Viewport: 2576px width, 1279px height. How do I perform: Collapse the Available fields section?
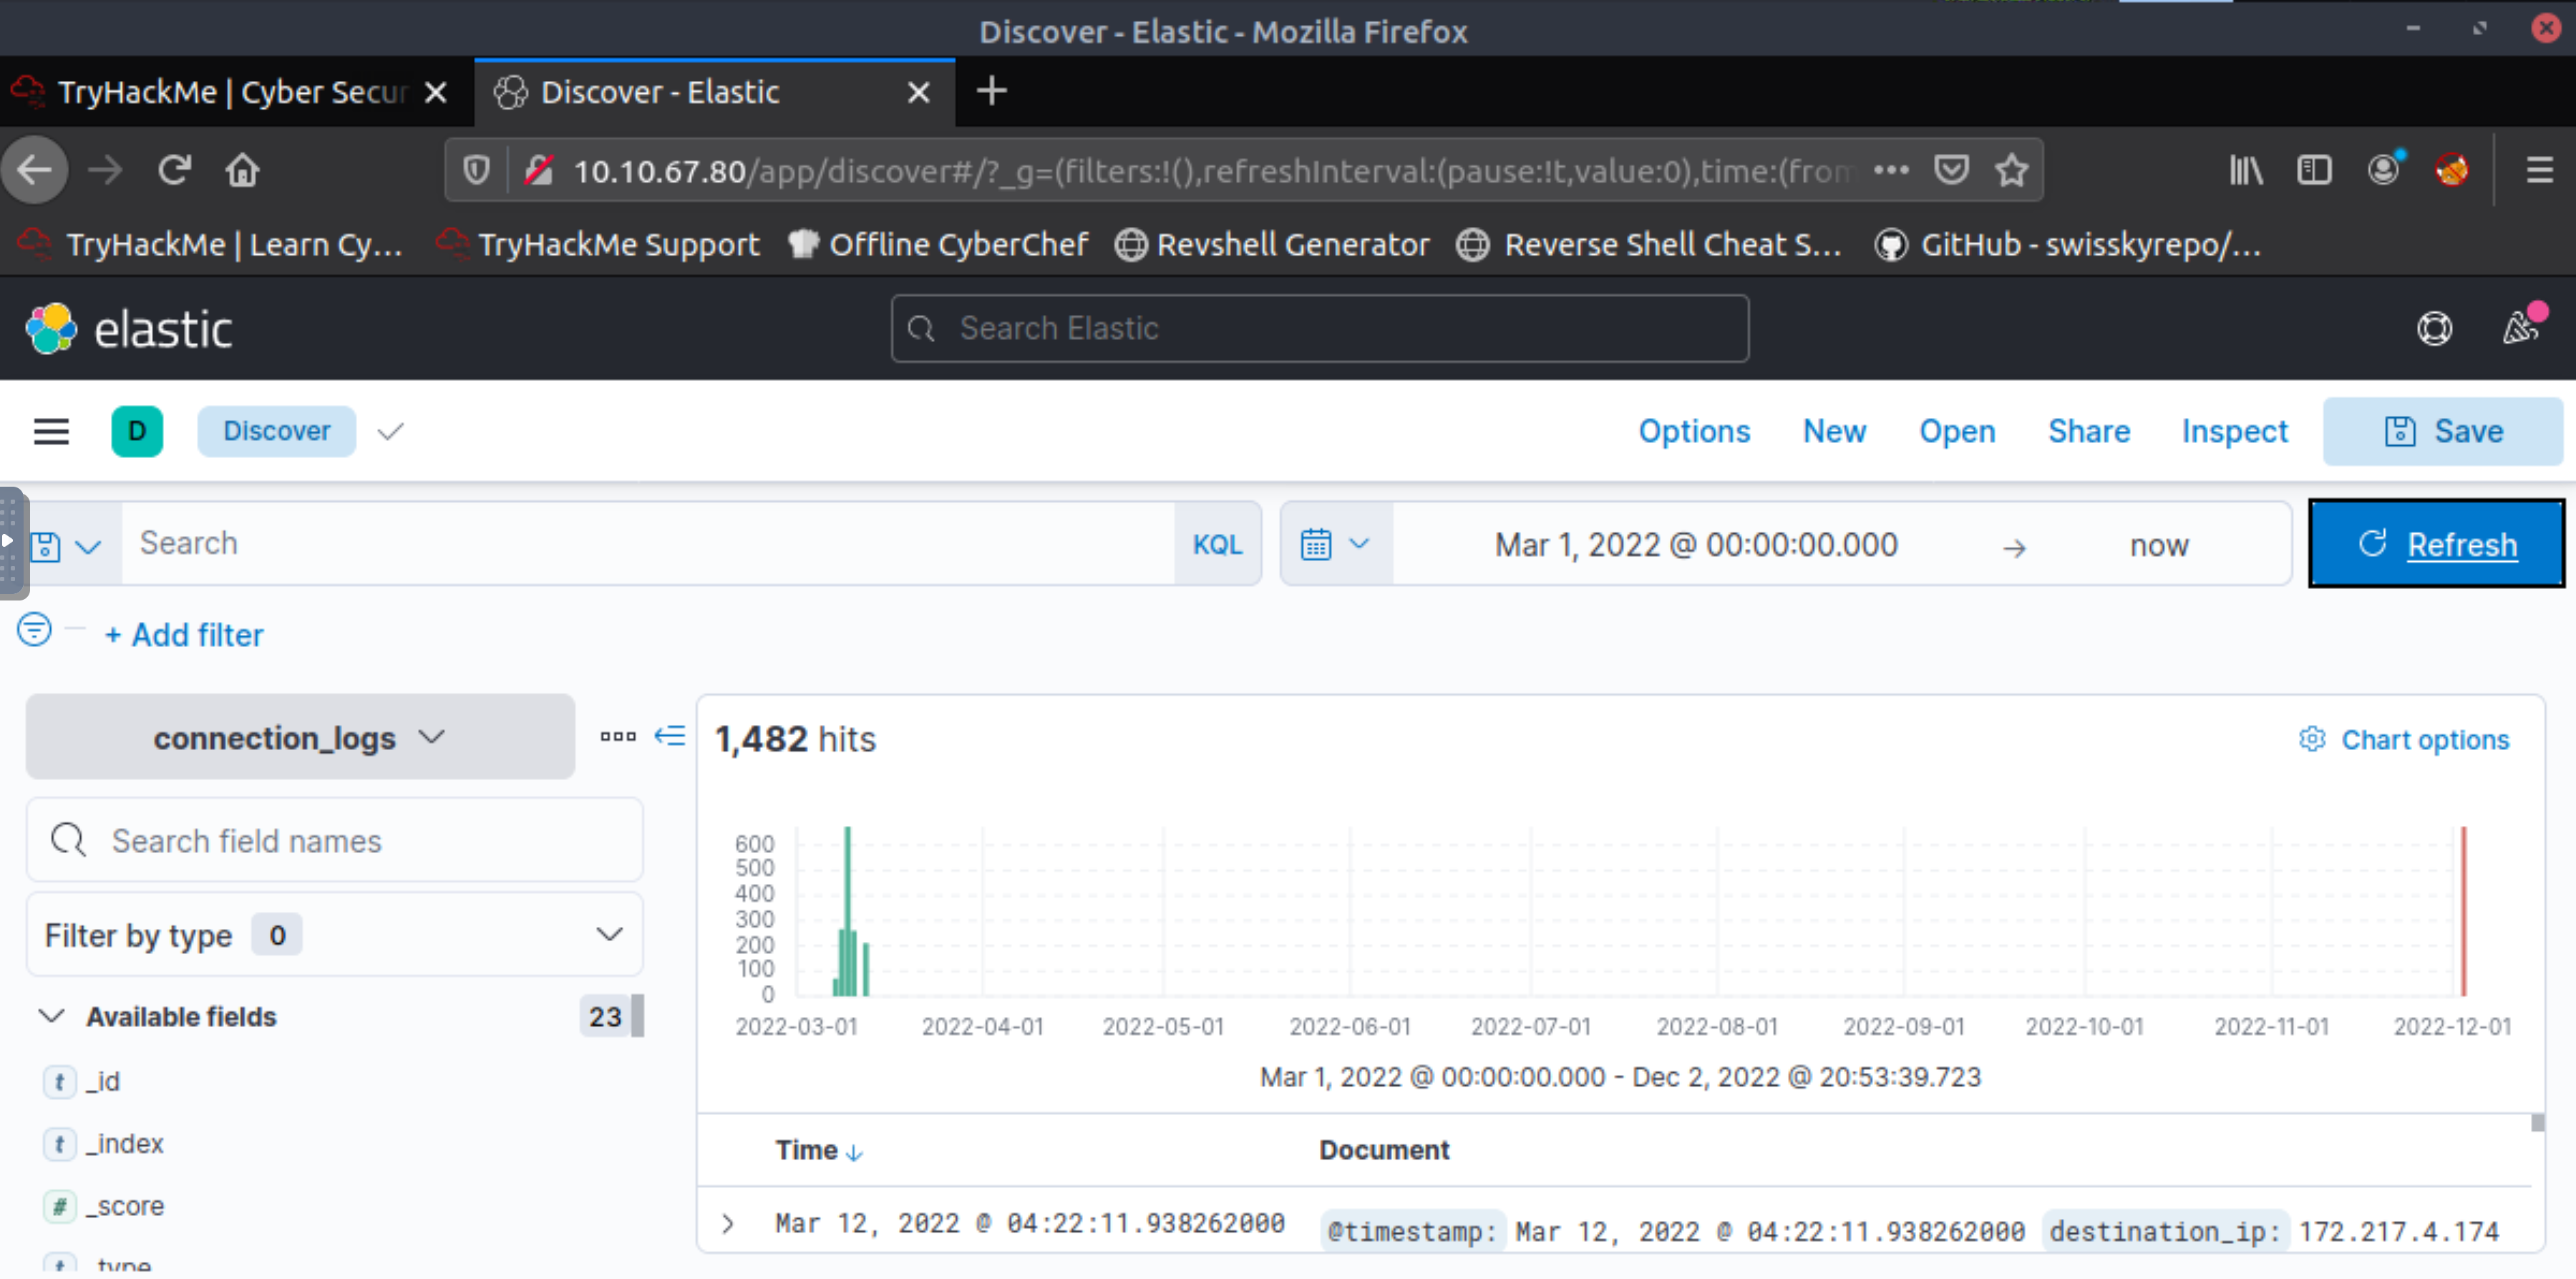click(x=51, y=1016)
